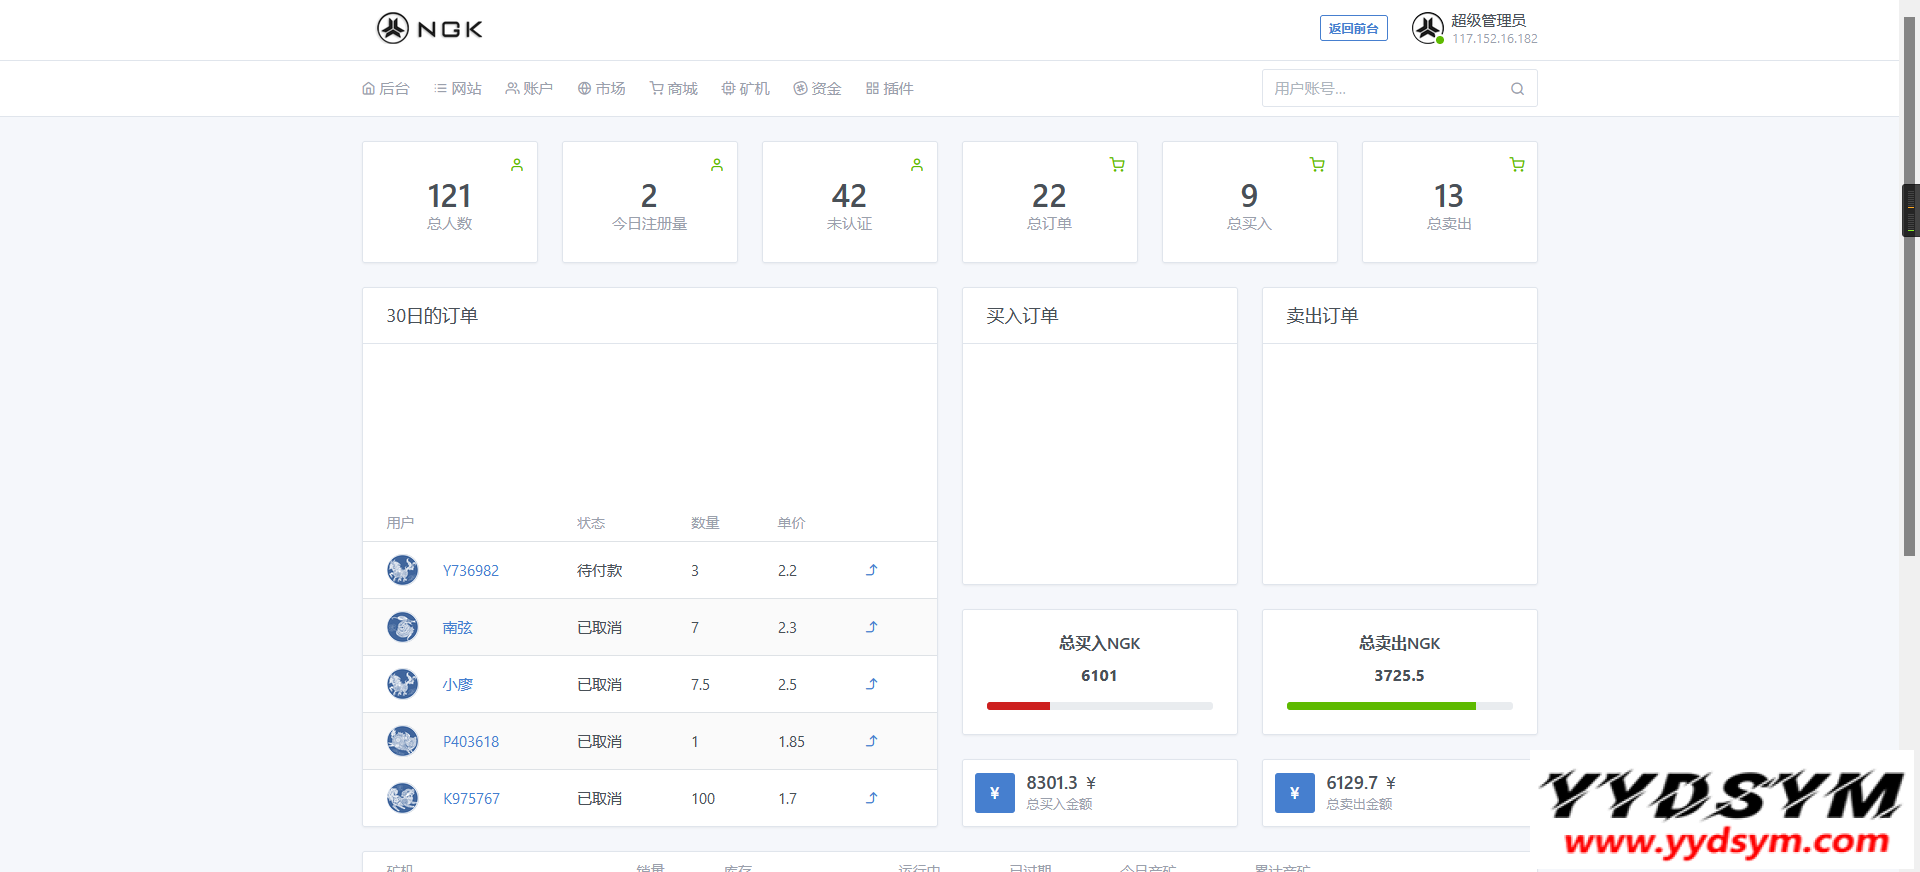Open the 后台 menu item
The image size is (1920, 872).
click(x=386, y=89)
